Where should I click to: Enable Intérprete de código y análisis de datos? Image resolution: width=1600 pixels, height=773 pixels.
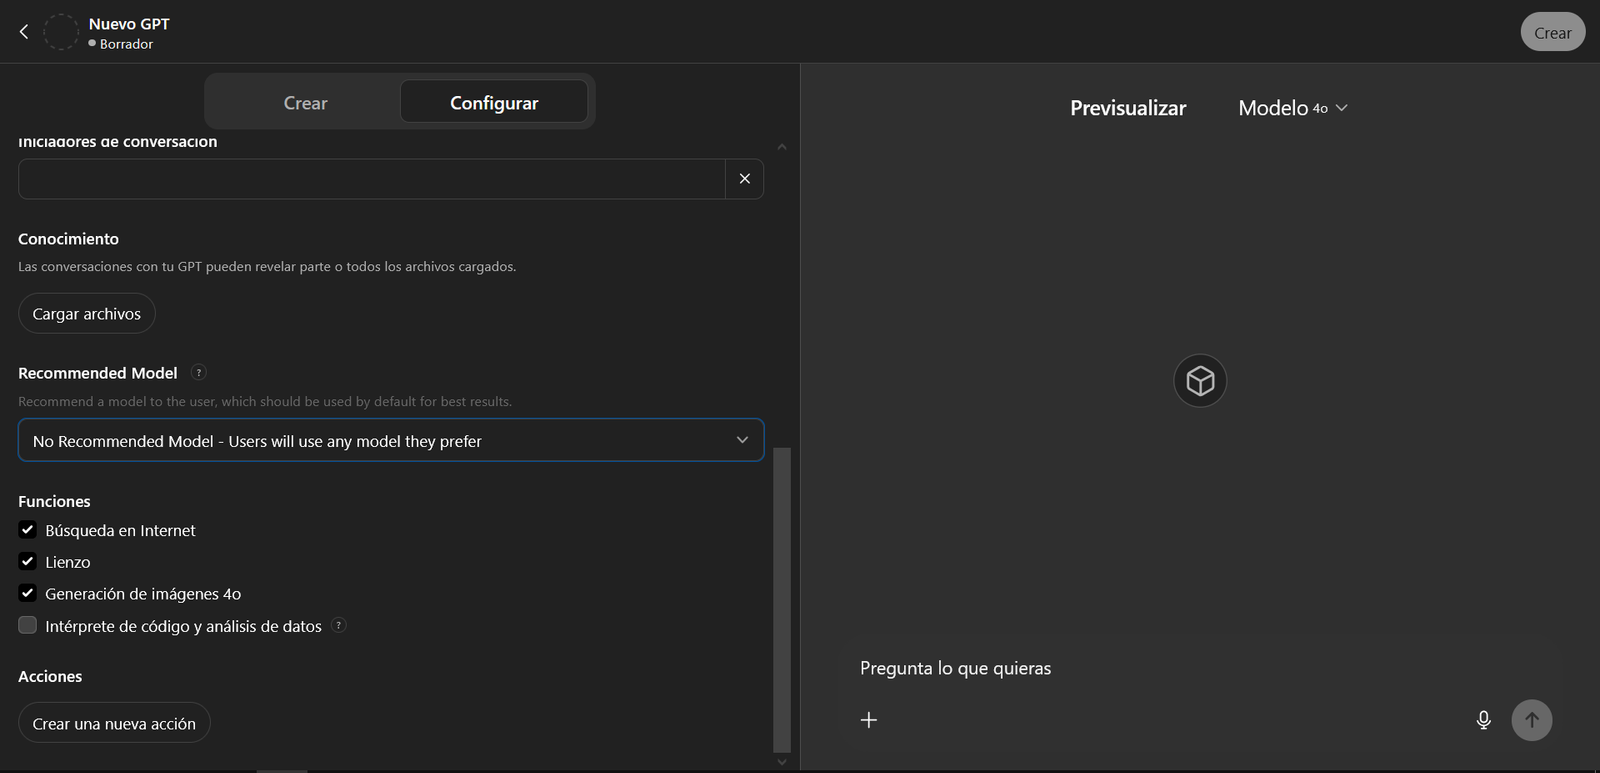[28, 625]
